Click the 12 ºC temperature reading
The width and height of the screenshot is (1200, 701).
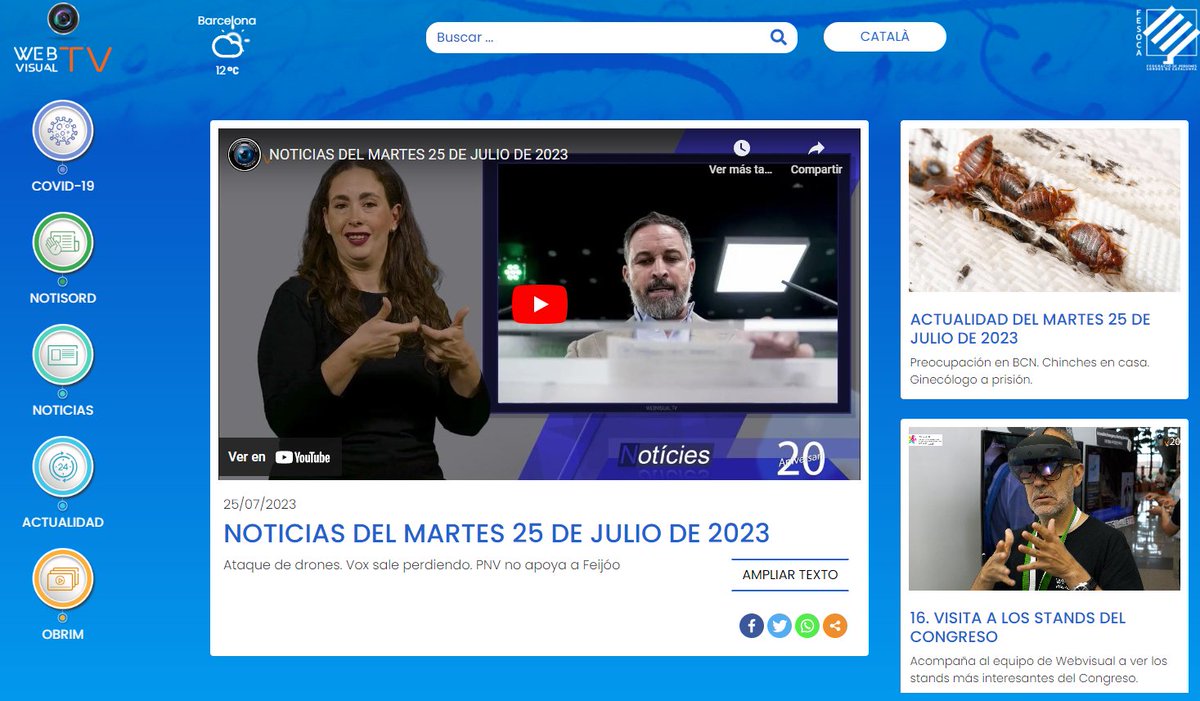(x=227, y=71)
